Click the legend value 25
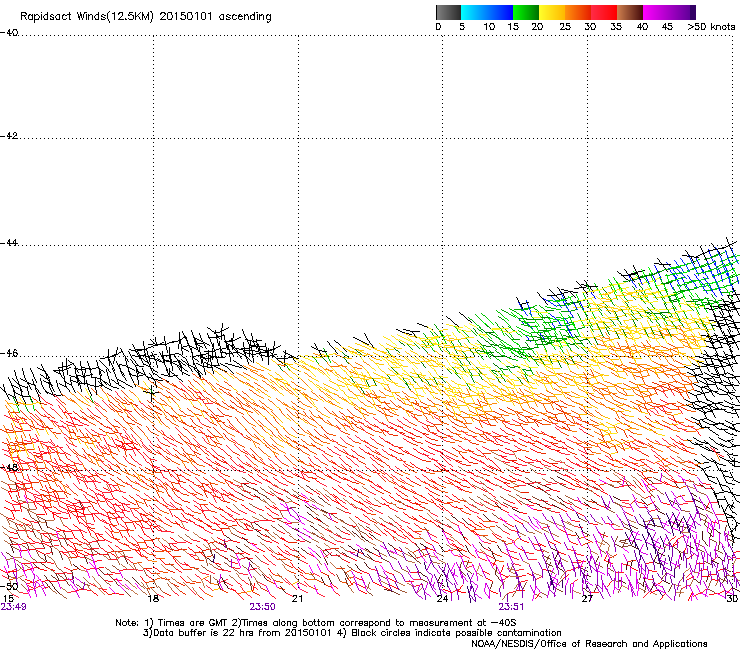The height and width of the screenshot is (650, 740). (x=565, y=27)
